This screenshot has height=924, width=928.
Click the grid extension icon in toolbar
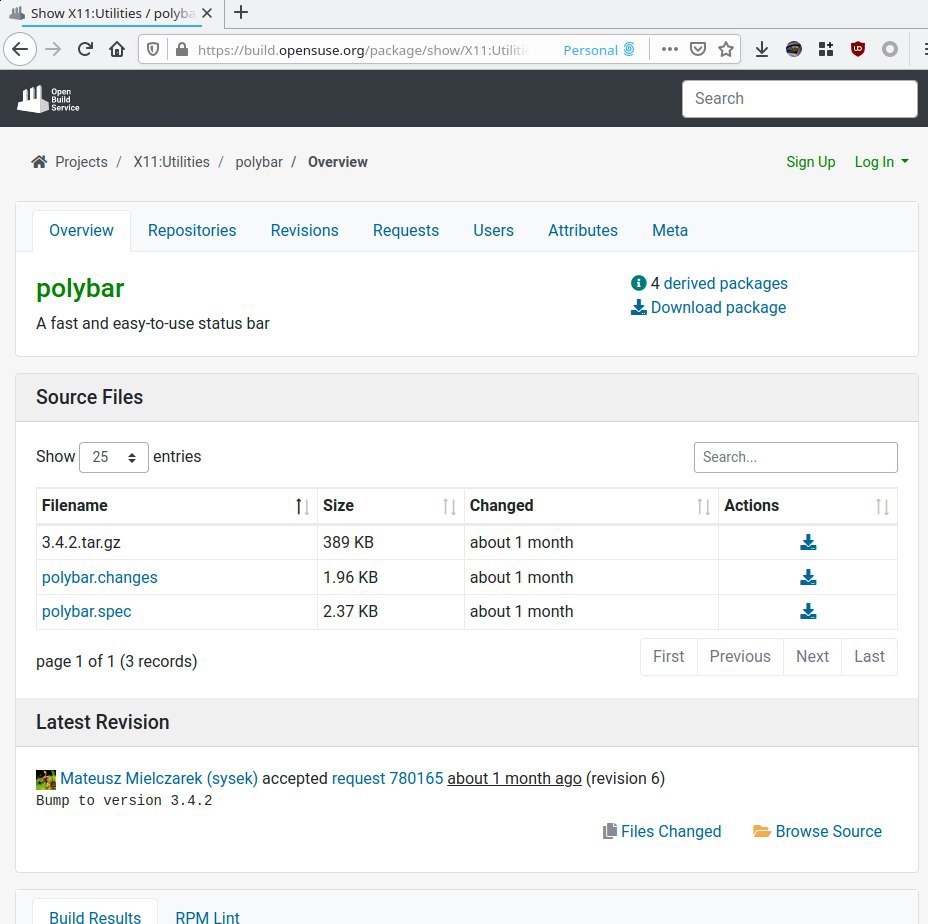click(x=826, y=50)
